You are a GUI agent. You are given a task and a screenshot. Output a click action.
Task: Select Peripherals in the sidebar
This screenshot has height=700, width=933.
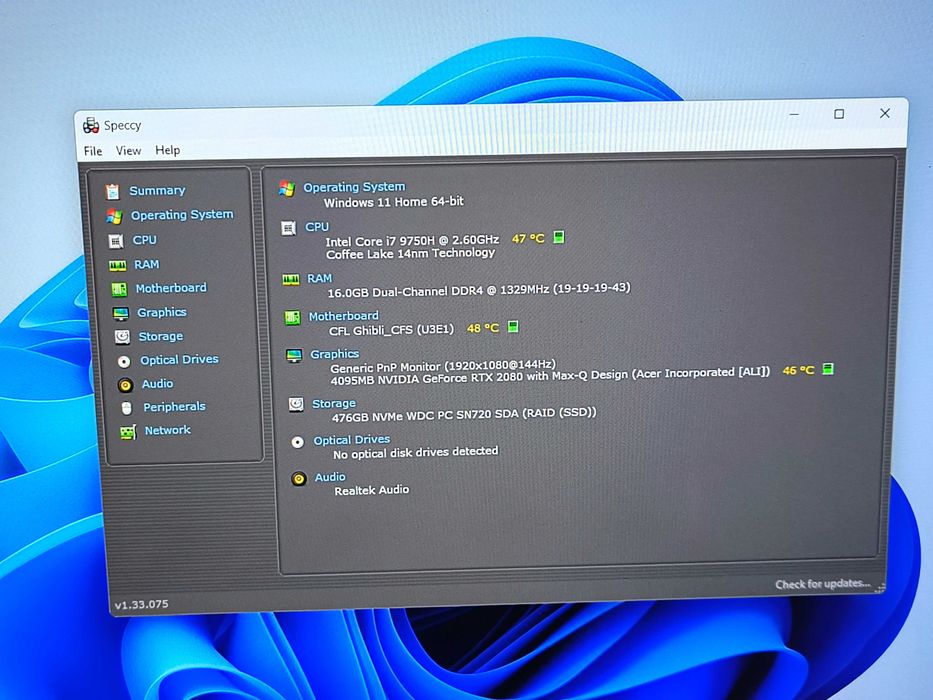(x=174, y=407)
